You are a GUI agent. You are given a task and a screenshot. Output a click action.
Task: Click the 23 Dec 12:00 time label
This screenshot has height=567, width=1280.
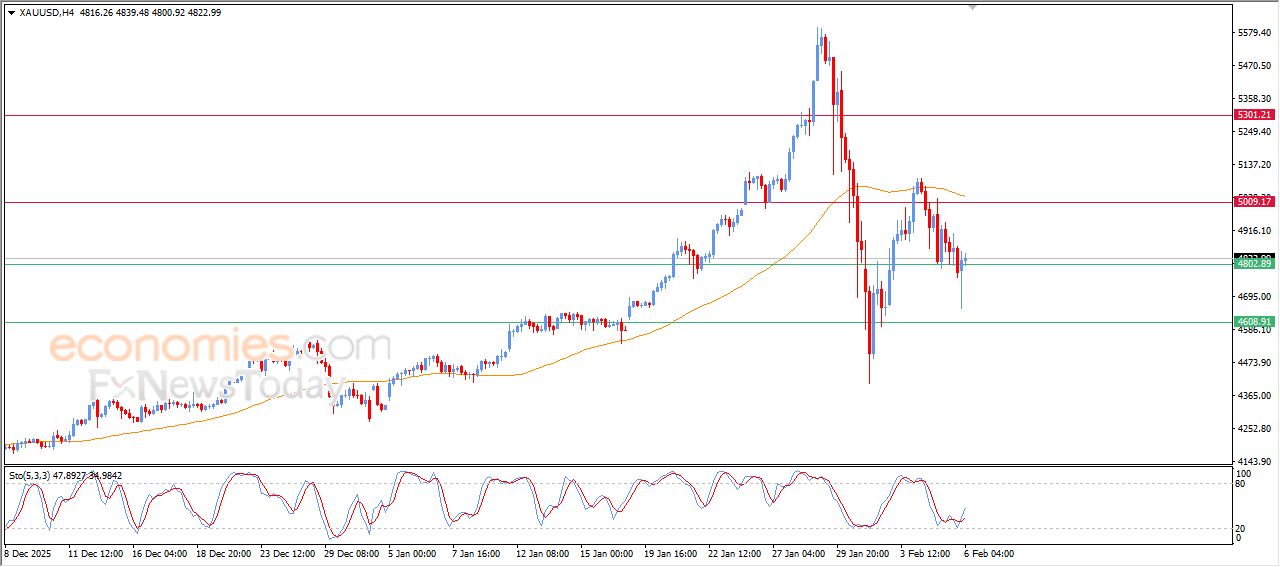coord(287,553)
